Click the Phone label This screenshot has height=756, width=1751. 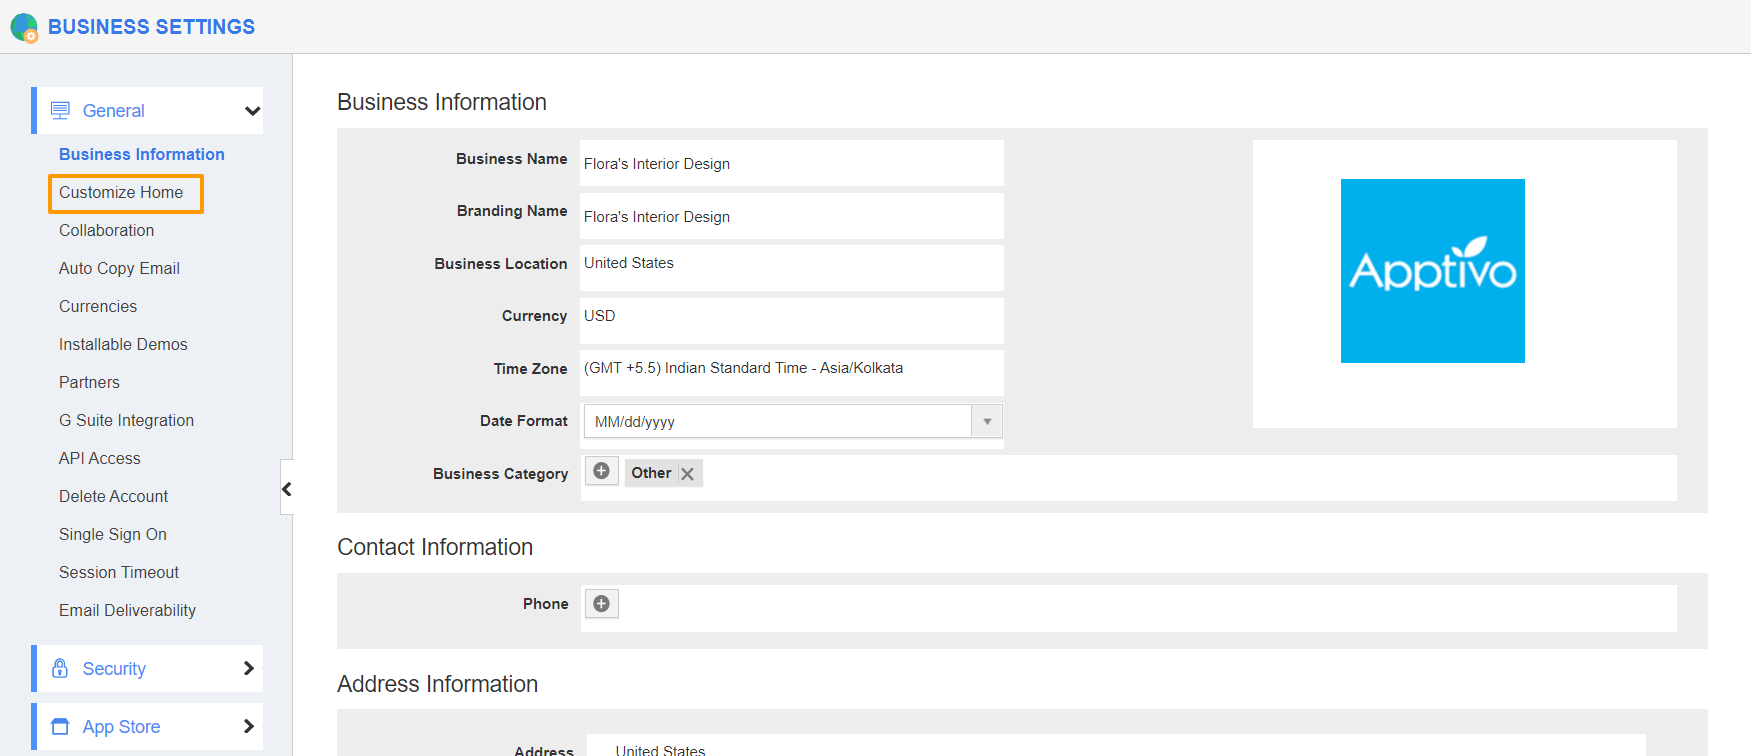546,604
